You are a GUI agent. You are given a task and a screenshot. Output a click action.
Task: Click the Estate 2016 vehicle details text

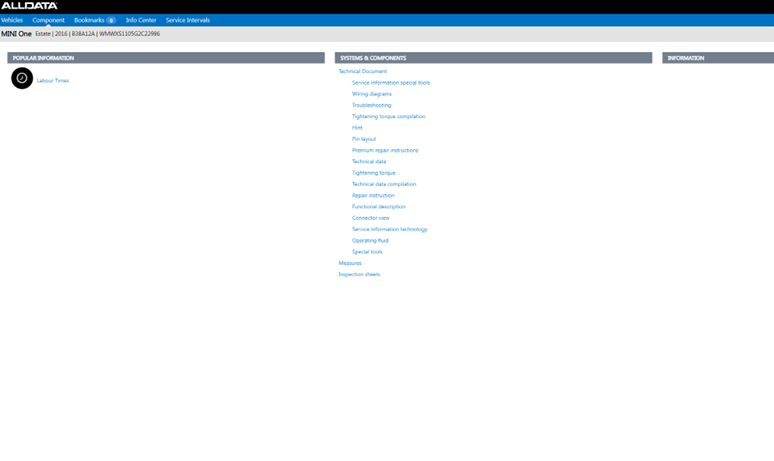97,34
